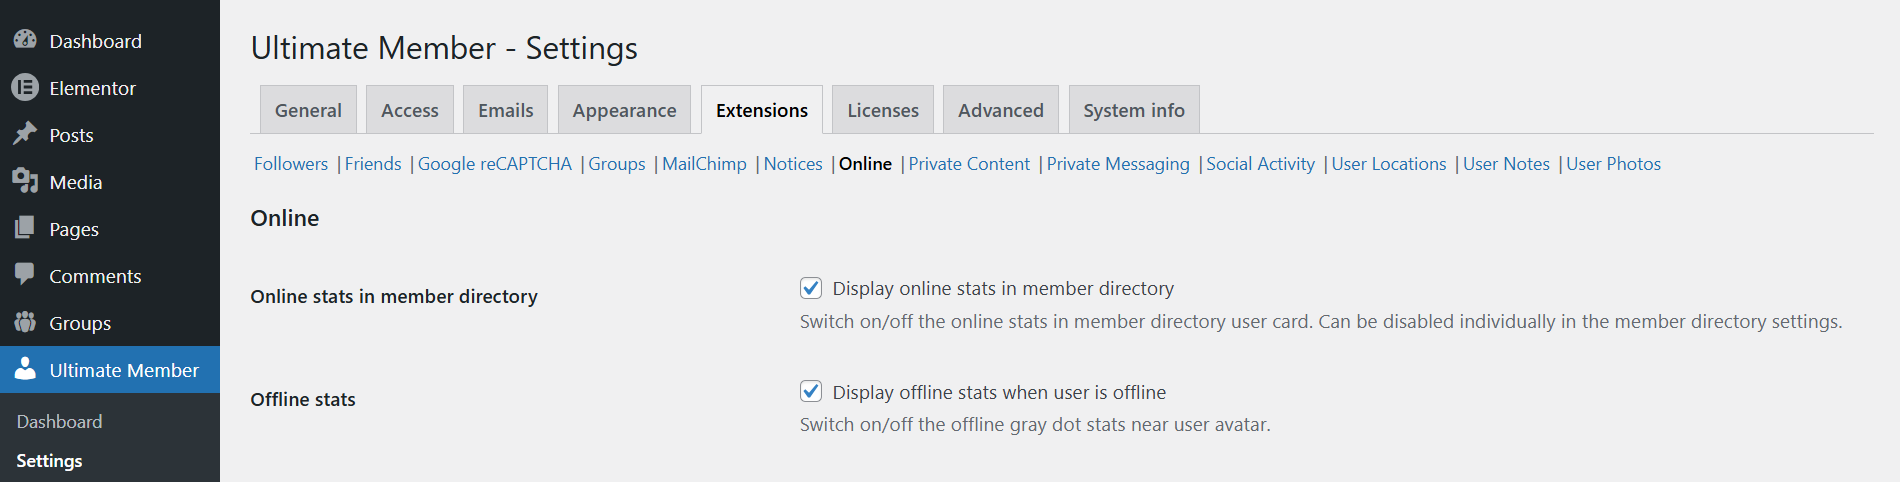Open Private Content settings
Viewport: 1900px width, 482px height.
969,164
